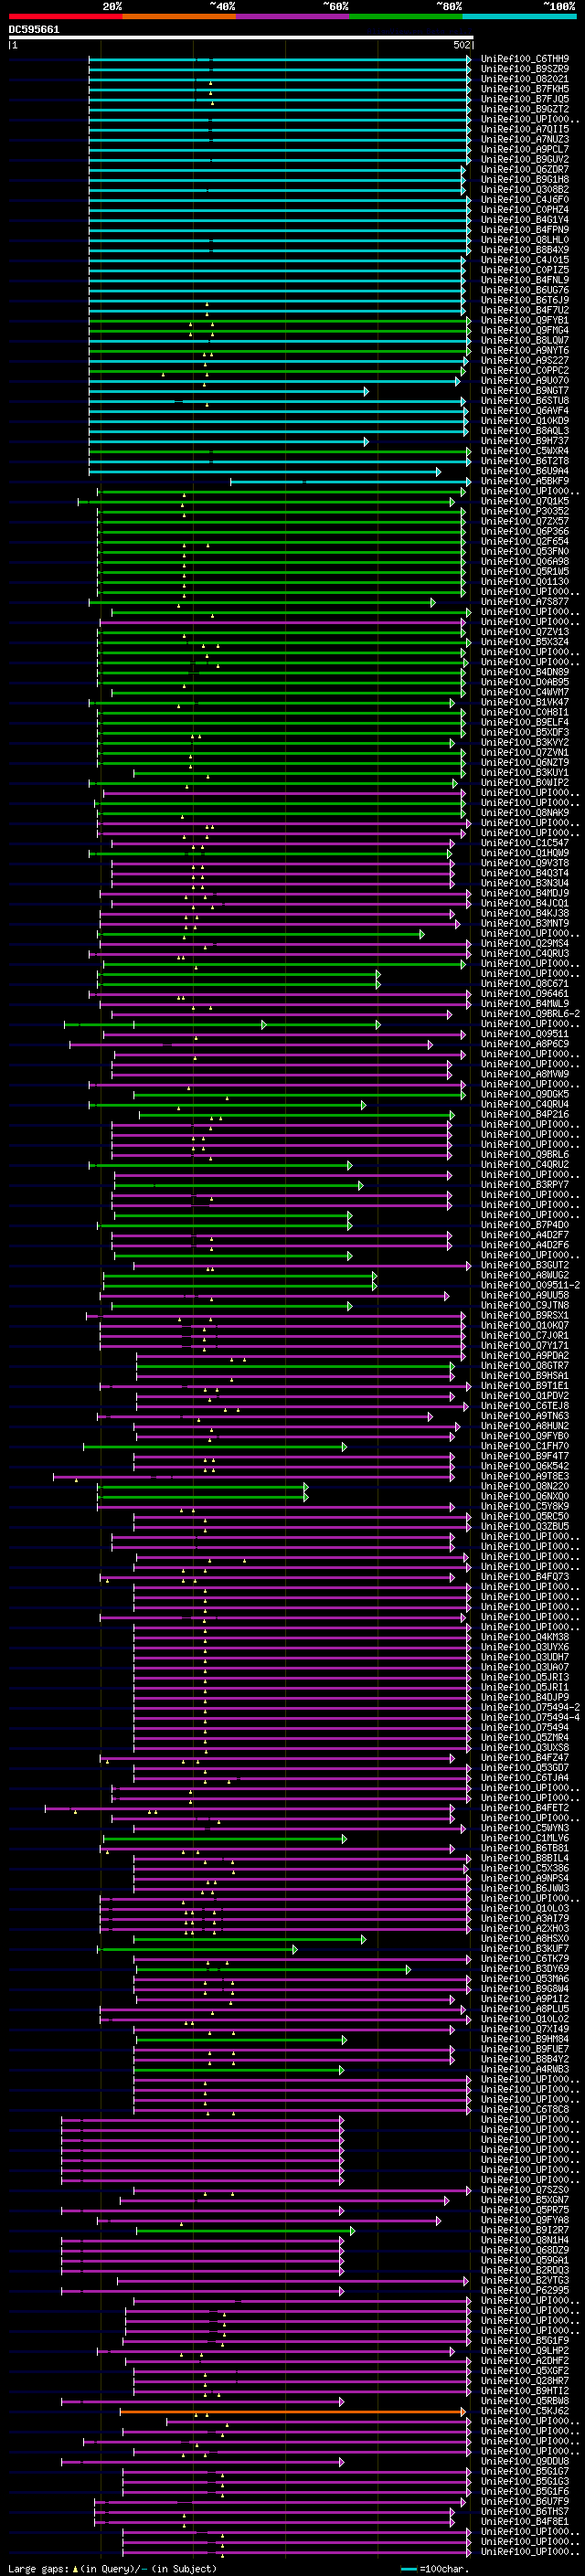Select the UniRef100_B6UG76 label
Viewport: 585px width, 2576px height.
pos(525,290)
